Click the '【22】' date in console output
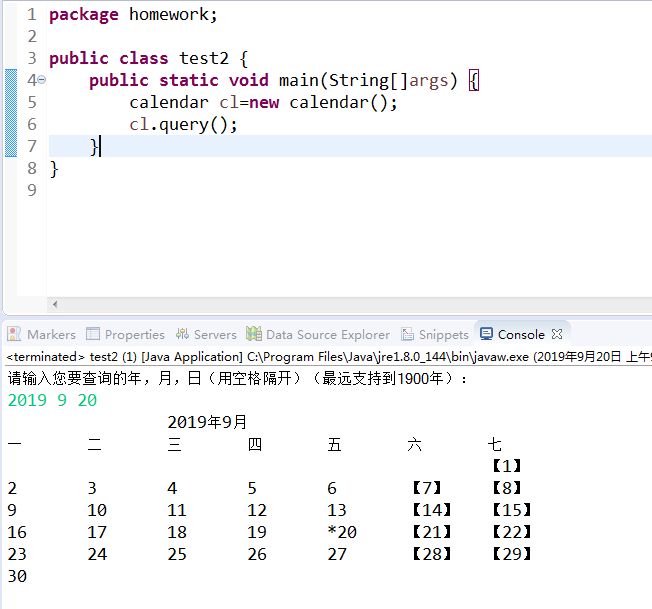Screen dimensions: 652x609 pyautogui.click(x=511, y=532)
